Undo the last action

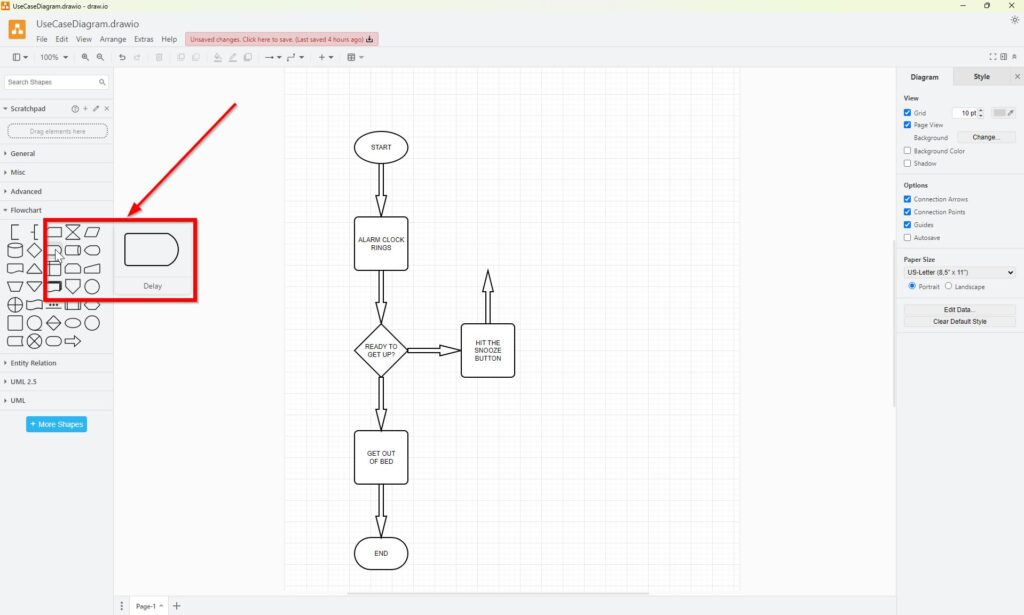(122, 57)
